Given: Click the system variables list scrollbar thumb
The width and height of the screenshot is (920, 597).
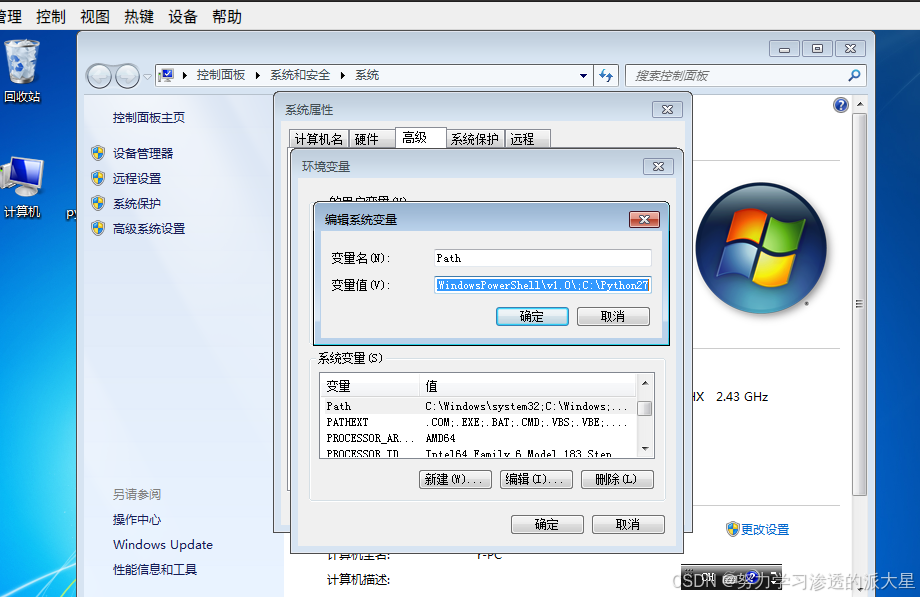Looking at the screenshot, I should click(x=645, y=408).
